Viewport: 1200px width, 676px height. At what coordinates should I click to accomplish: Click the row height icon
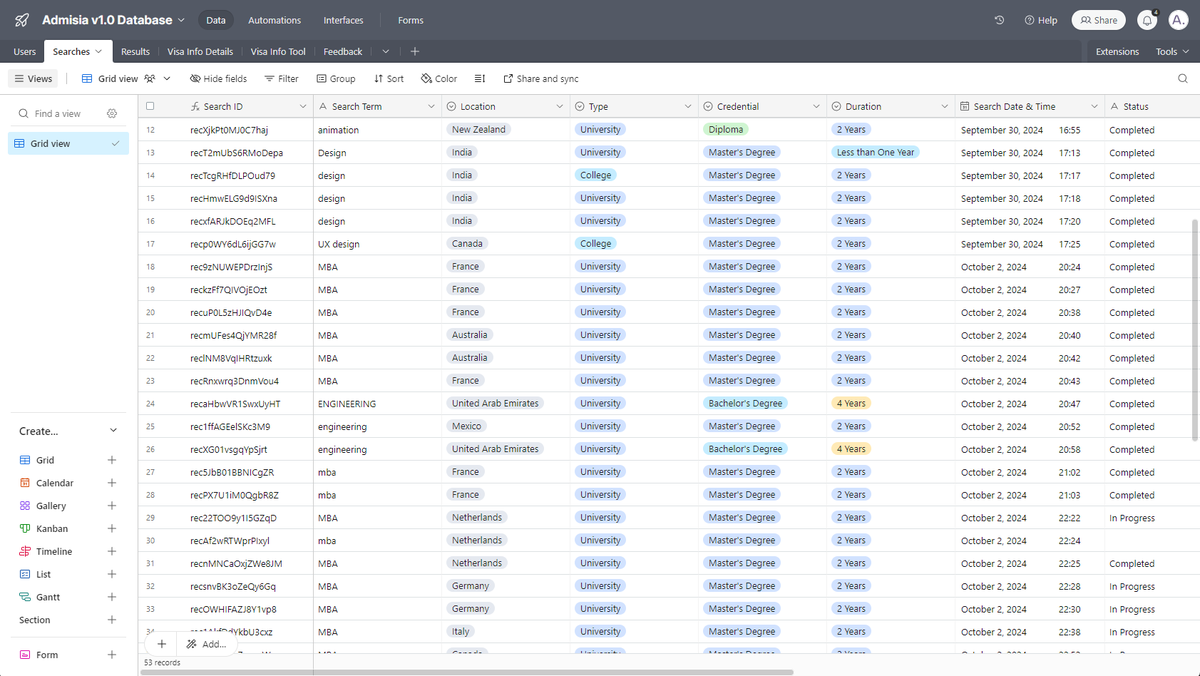coord(480,78)
